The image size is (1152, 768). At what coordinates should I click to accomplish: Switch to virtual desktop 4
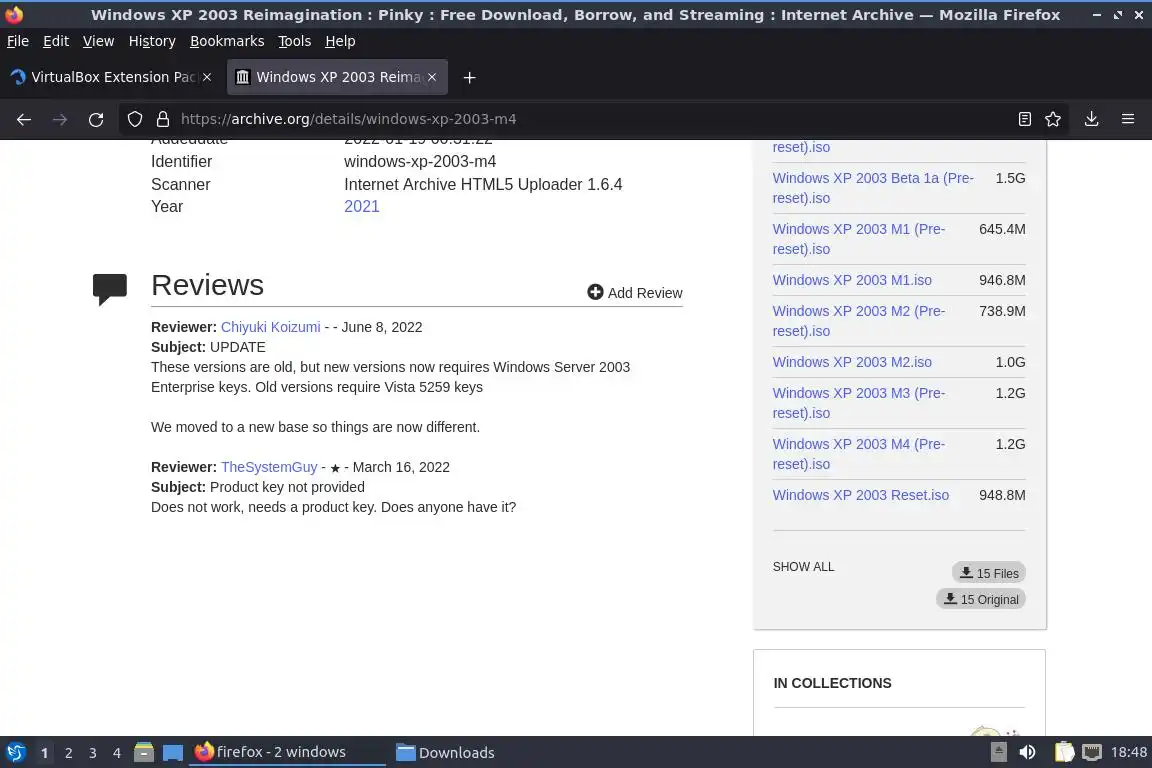[x=117, y=753]
